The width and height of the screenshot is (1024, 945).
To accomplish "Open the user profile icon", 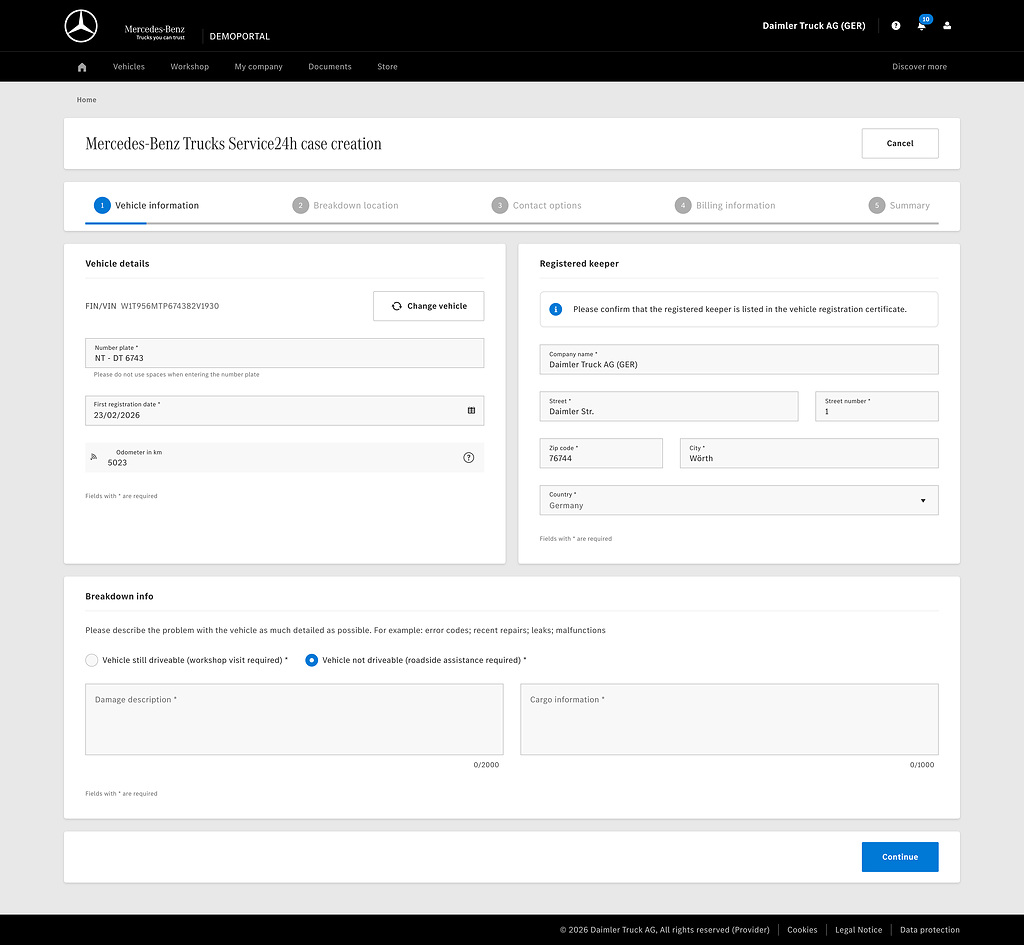I will coord(947,25).
